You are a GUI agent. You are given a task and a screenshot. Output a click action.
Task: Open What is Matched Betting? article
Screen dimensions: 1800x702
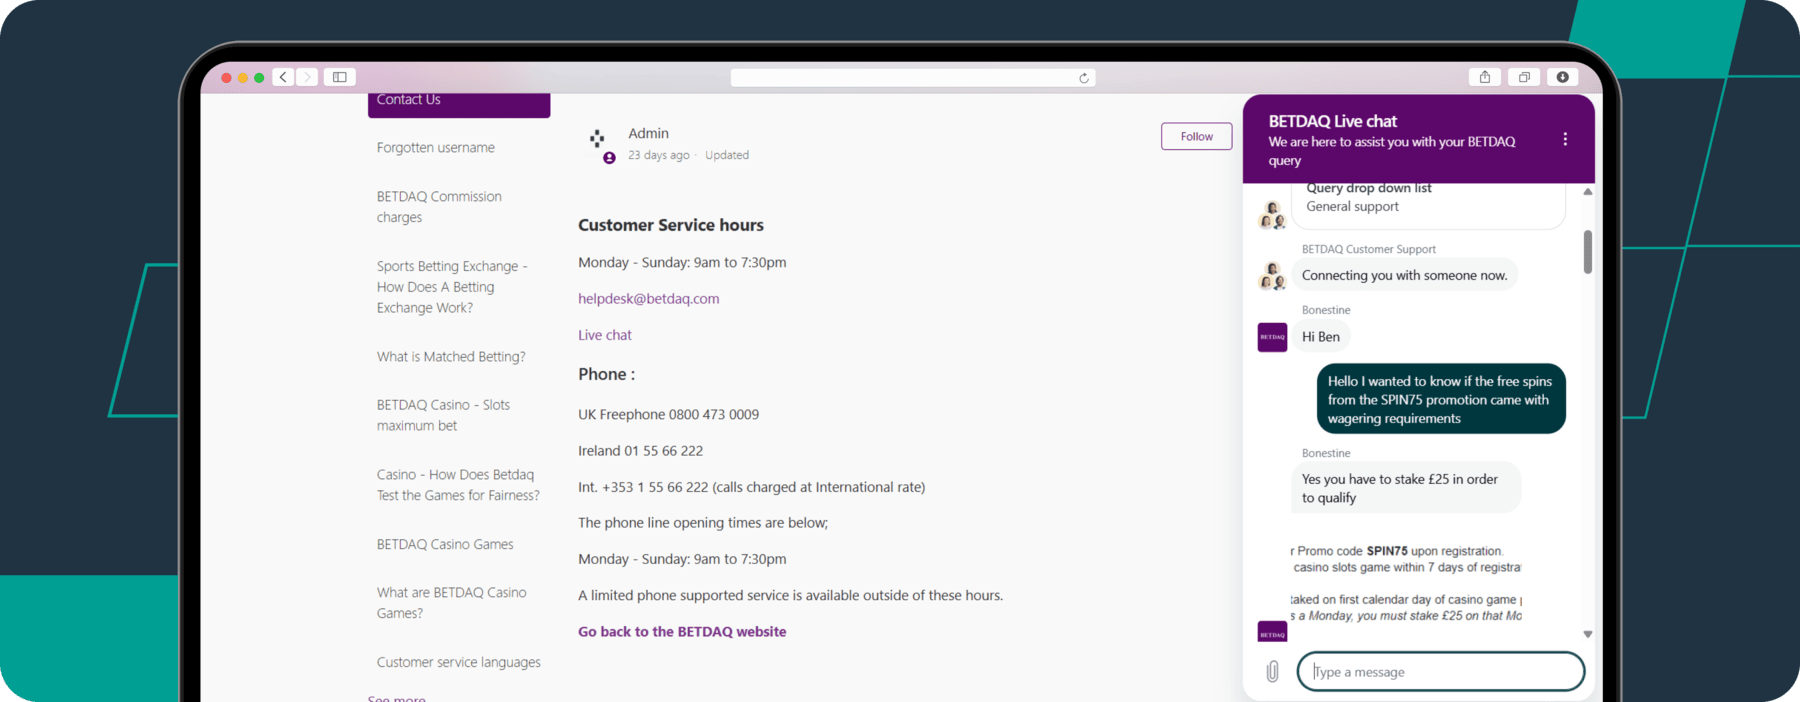pos(451,356)
